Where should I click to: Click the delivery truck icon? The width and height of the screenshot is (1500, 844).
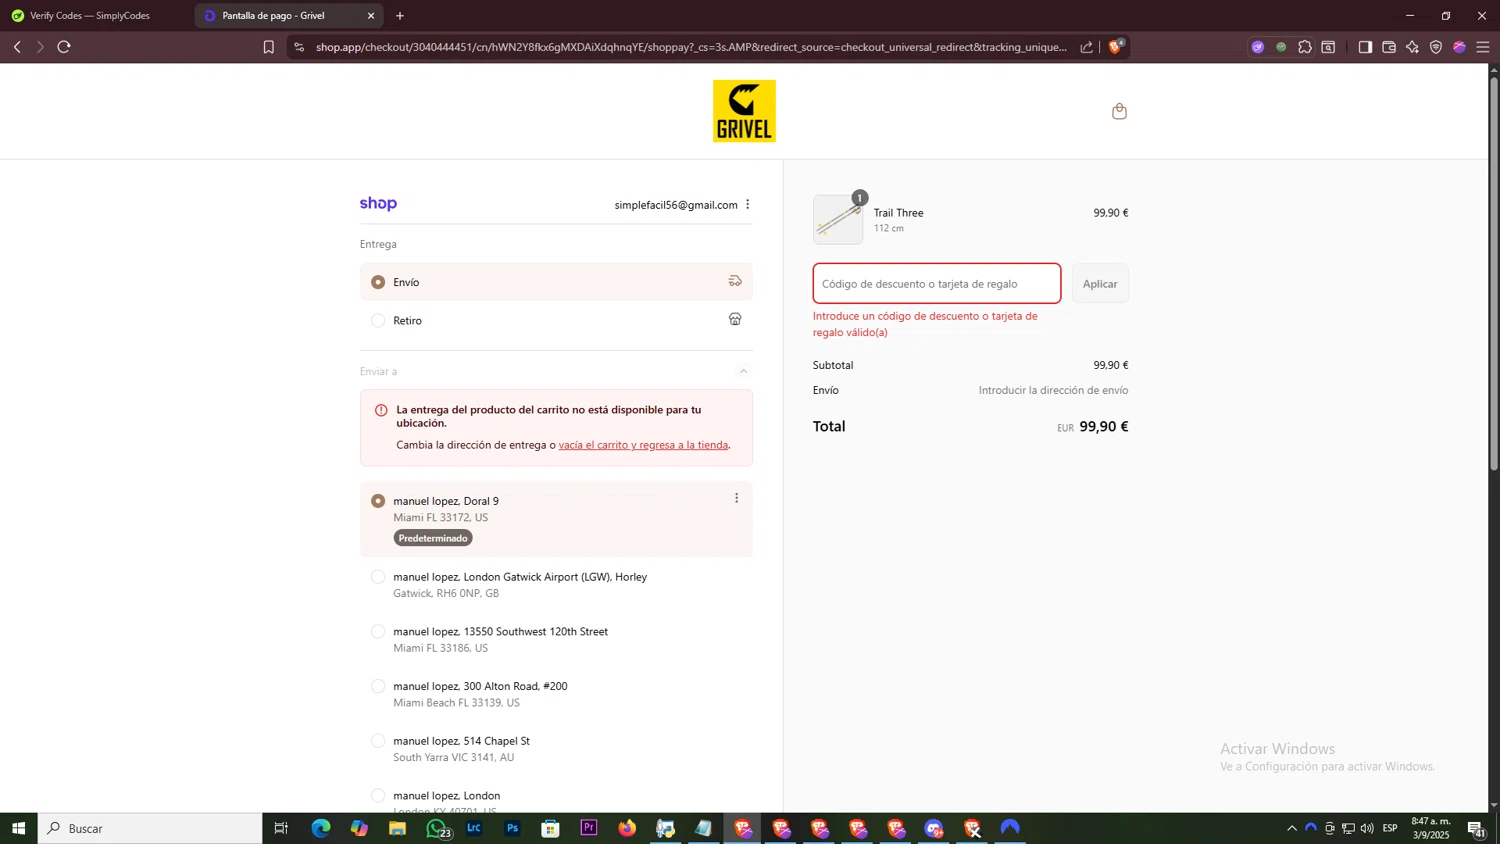[735, 281]
